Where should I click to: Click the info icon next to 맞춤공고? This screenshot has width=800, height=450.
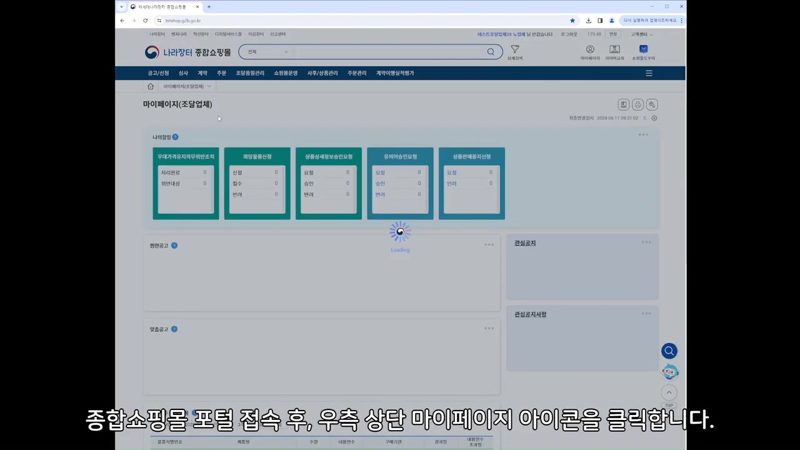[174, 329]
